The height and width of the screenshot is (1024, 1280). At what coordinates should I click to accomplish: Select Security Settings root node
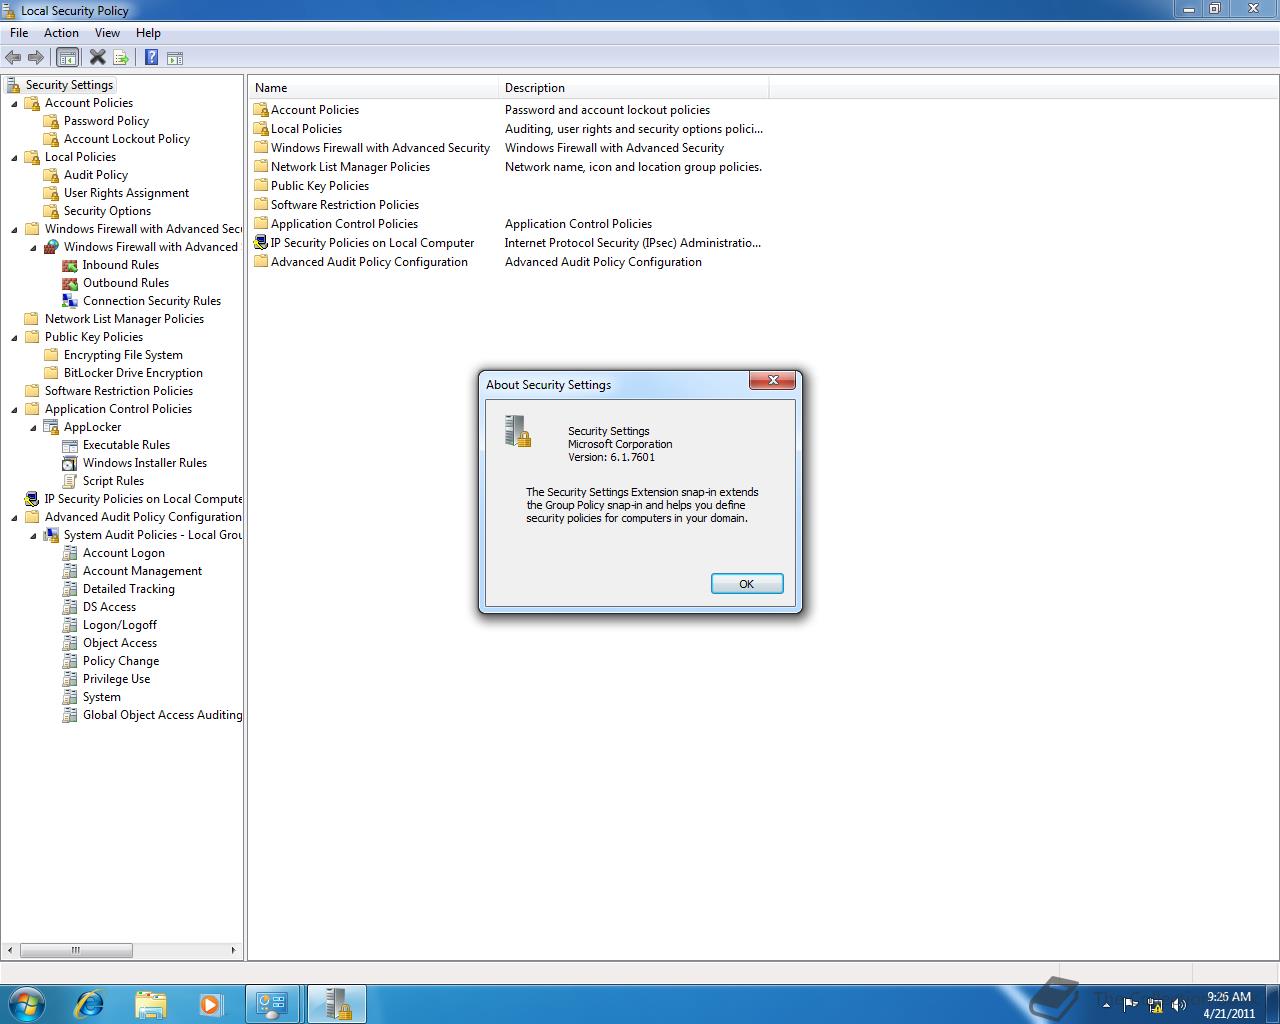(x=69, y=85)
